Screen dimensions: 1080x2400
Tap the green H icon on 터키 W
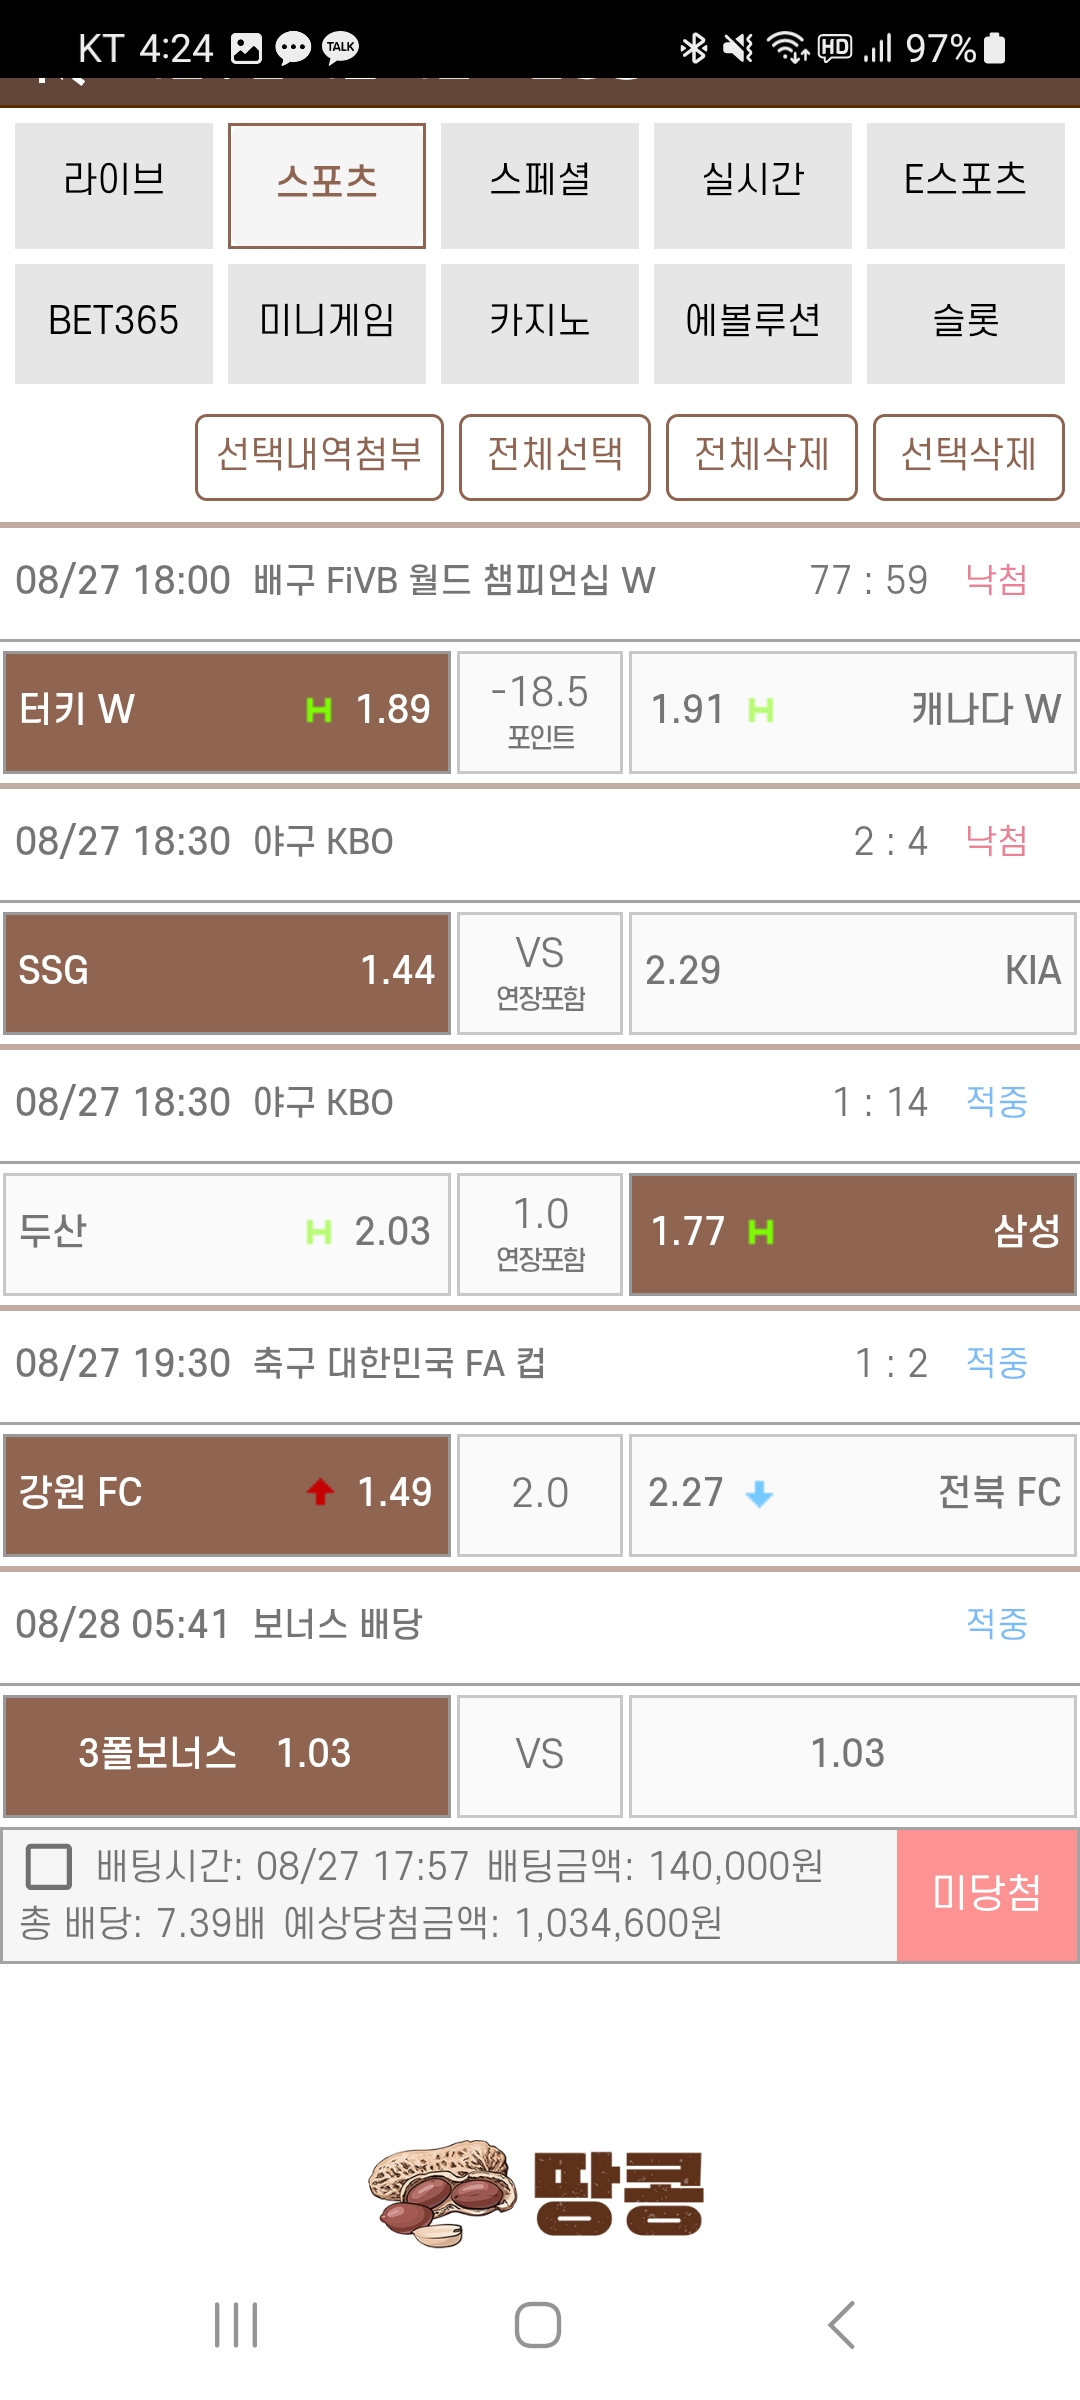coord(318,710)
